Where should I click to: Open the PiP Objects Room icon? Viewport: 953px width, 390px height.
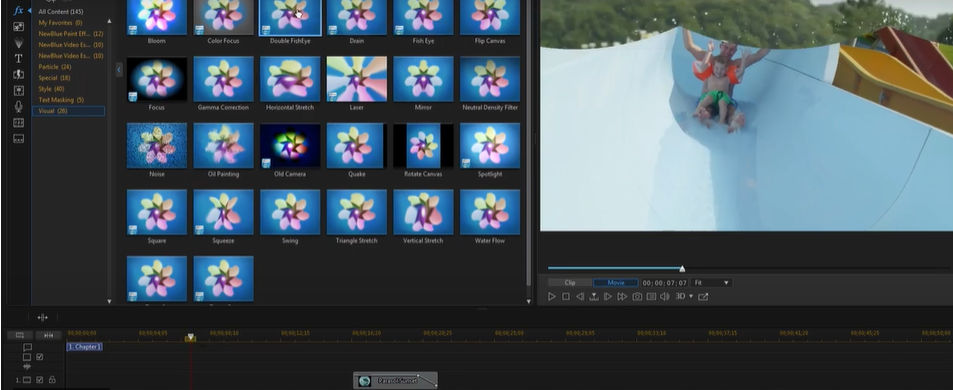click(x=18, y=27)
